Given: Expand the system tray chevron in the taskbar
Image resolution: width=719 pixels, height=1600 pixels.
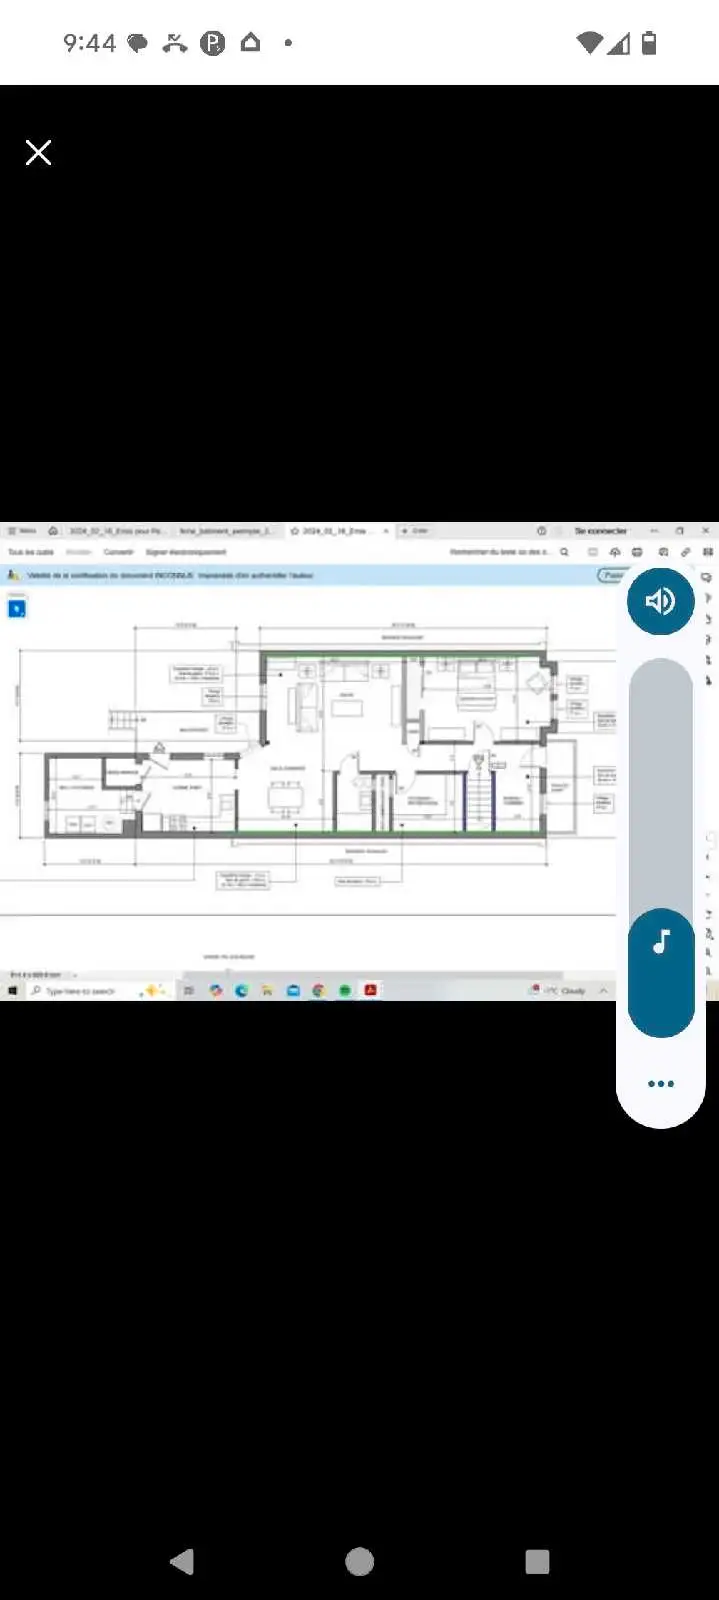Looking at the screenshot, I should pos(603,990).
